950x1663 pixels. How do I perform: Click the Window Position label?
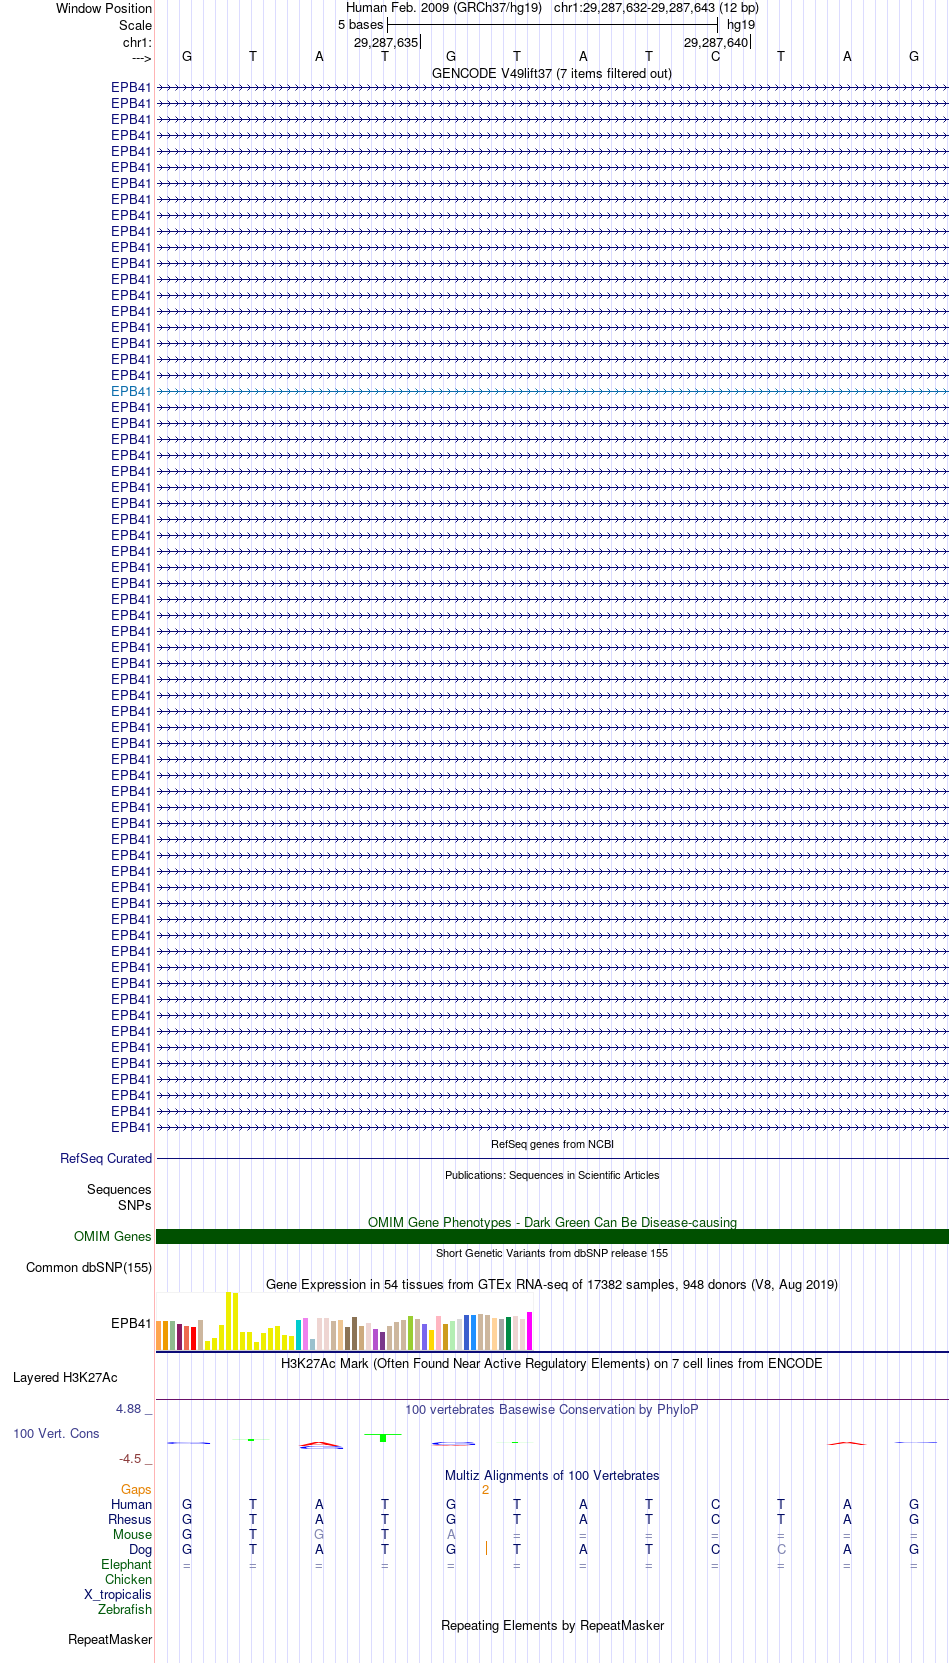click(x=104, y=8)
